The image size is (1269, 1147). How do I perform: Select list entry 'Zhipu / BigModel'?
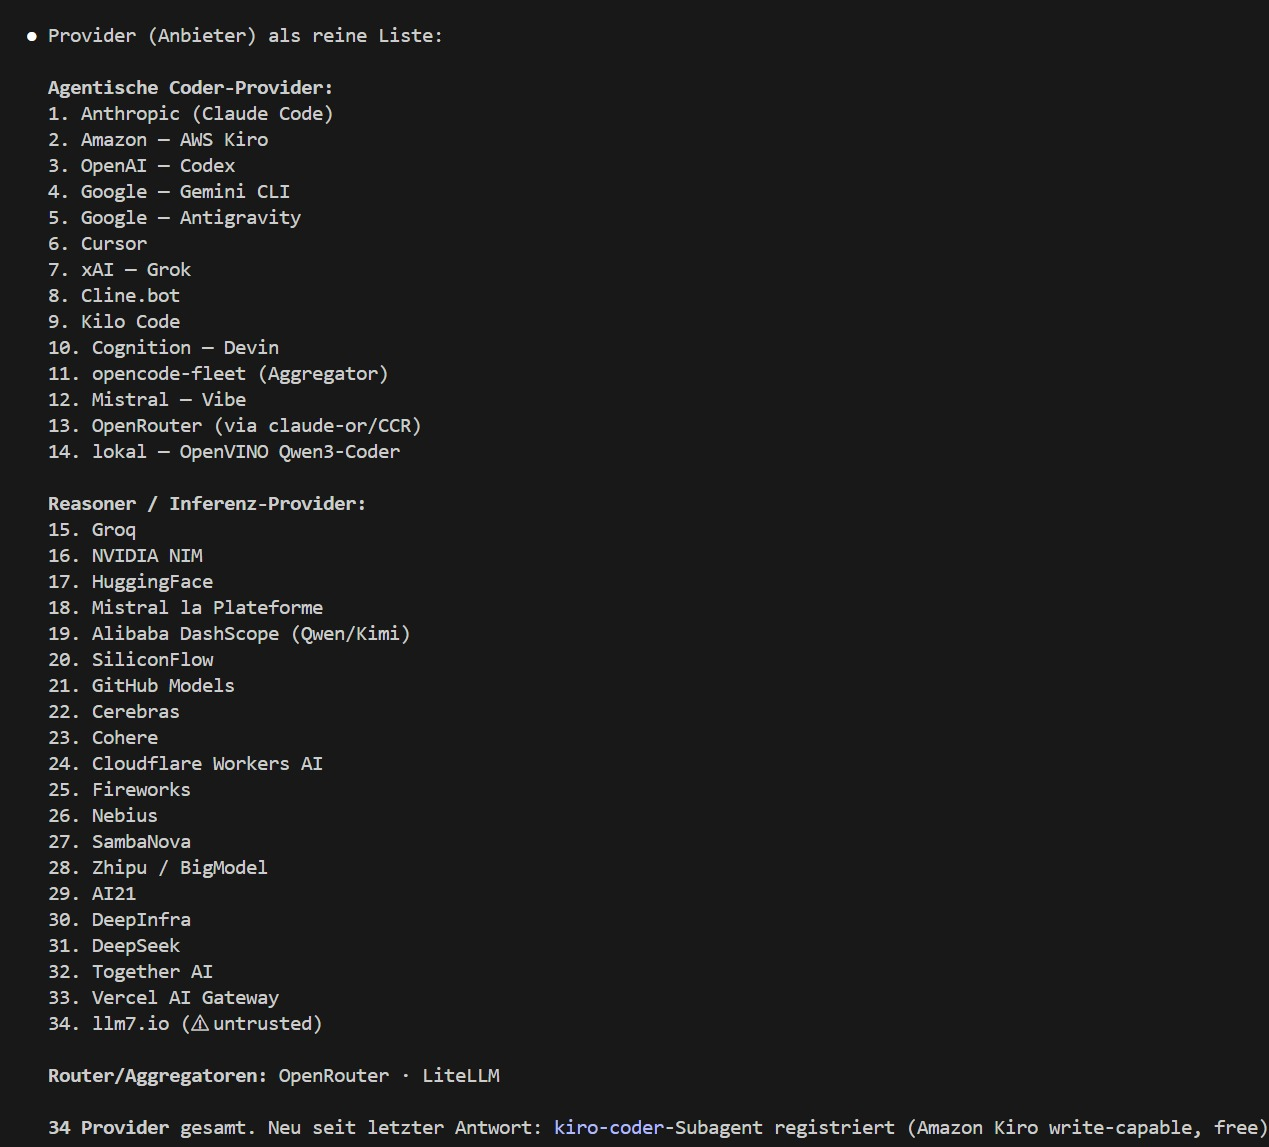click(x=180, y=867)
